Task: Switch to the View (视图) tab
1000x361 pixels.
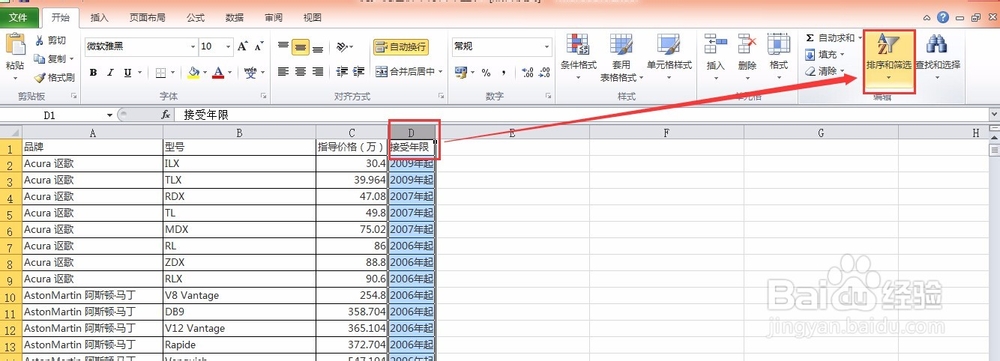Action: (312, 18)
